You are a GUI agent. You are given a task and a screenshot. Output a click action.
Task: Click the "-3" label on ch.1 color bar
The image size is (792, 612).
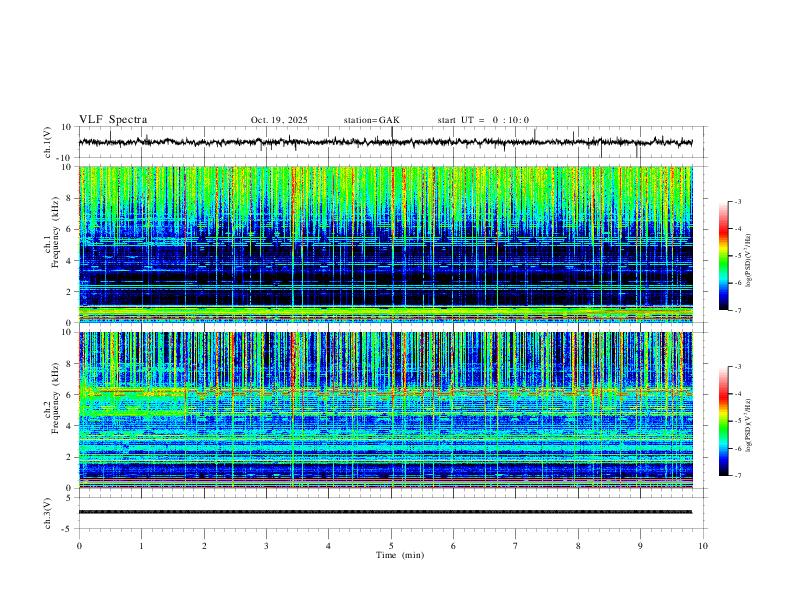[738, 201]
